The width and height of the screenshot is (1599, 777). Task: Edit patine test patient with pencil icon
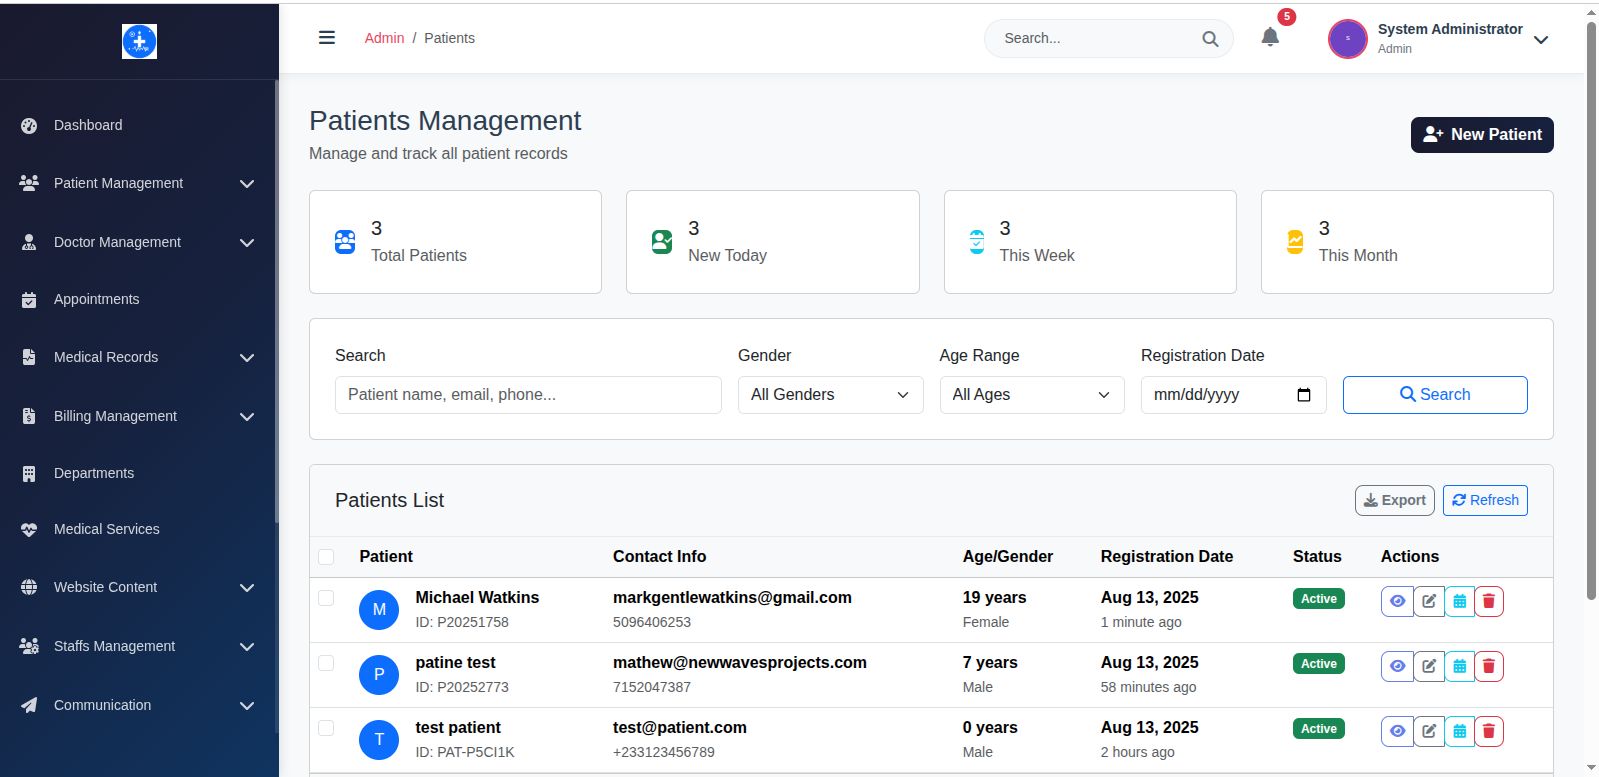pos(1429,666)
